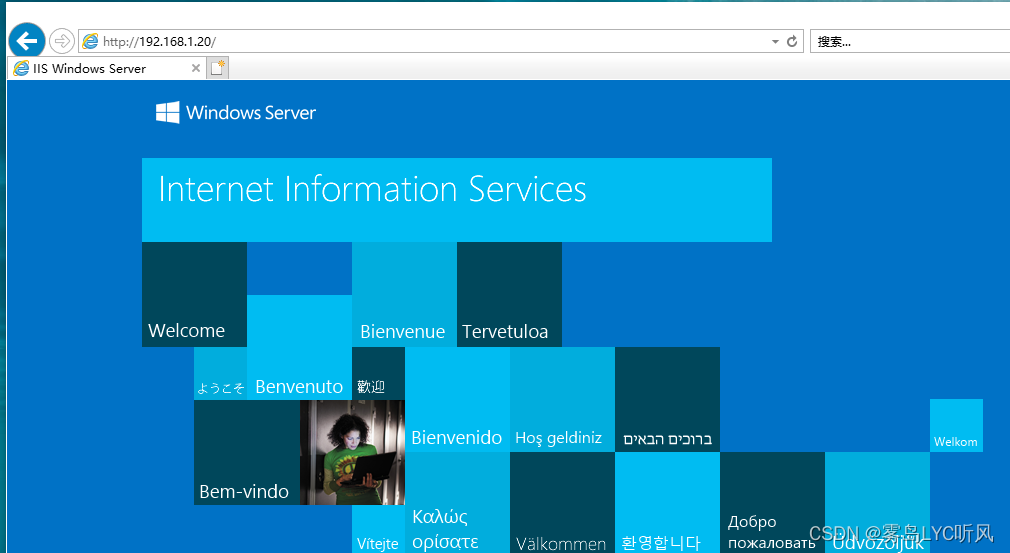Select the Hebrew ברוכים הבאים tile
Screen dimensions: 1010x553
tap(667, 400)
